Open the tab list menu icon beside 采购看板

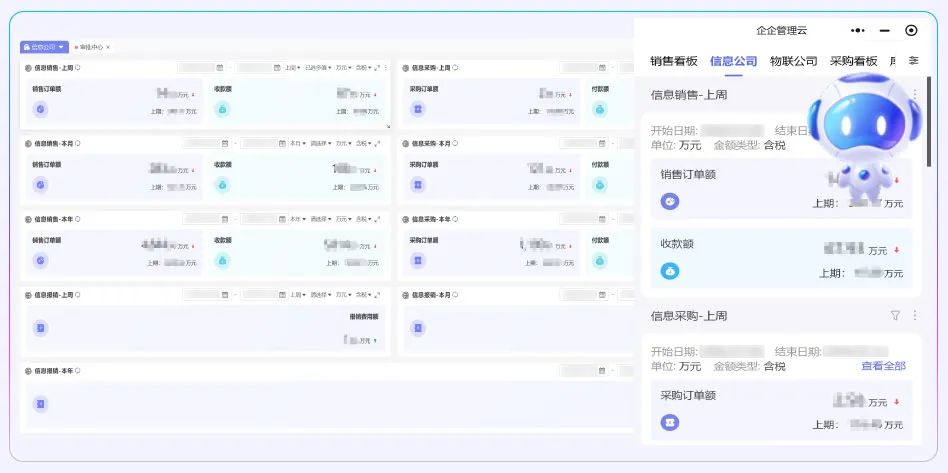tap(913, 61)
